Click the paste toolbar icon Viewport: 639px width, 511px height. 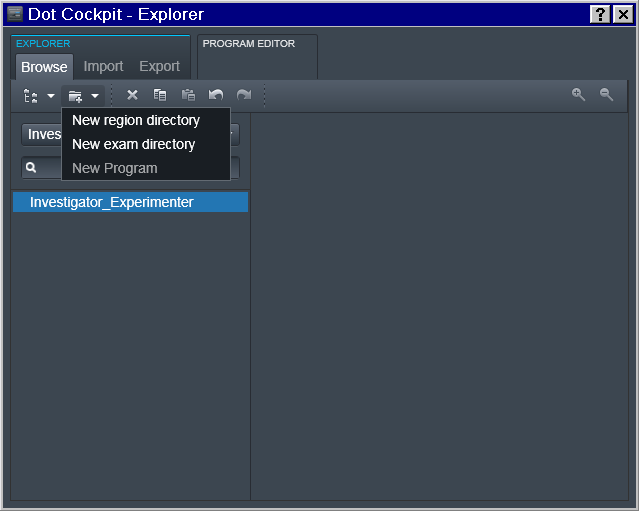(x=188, y=95)
